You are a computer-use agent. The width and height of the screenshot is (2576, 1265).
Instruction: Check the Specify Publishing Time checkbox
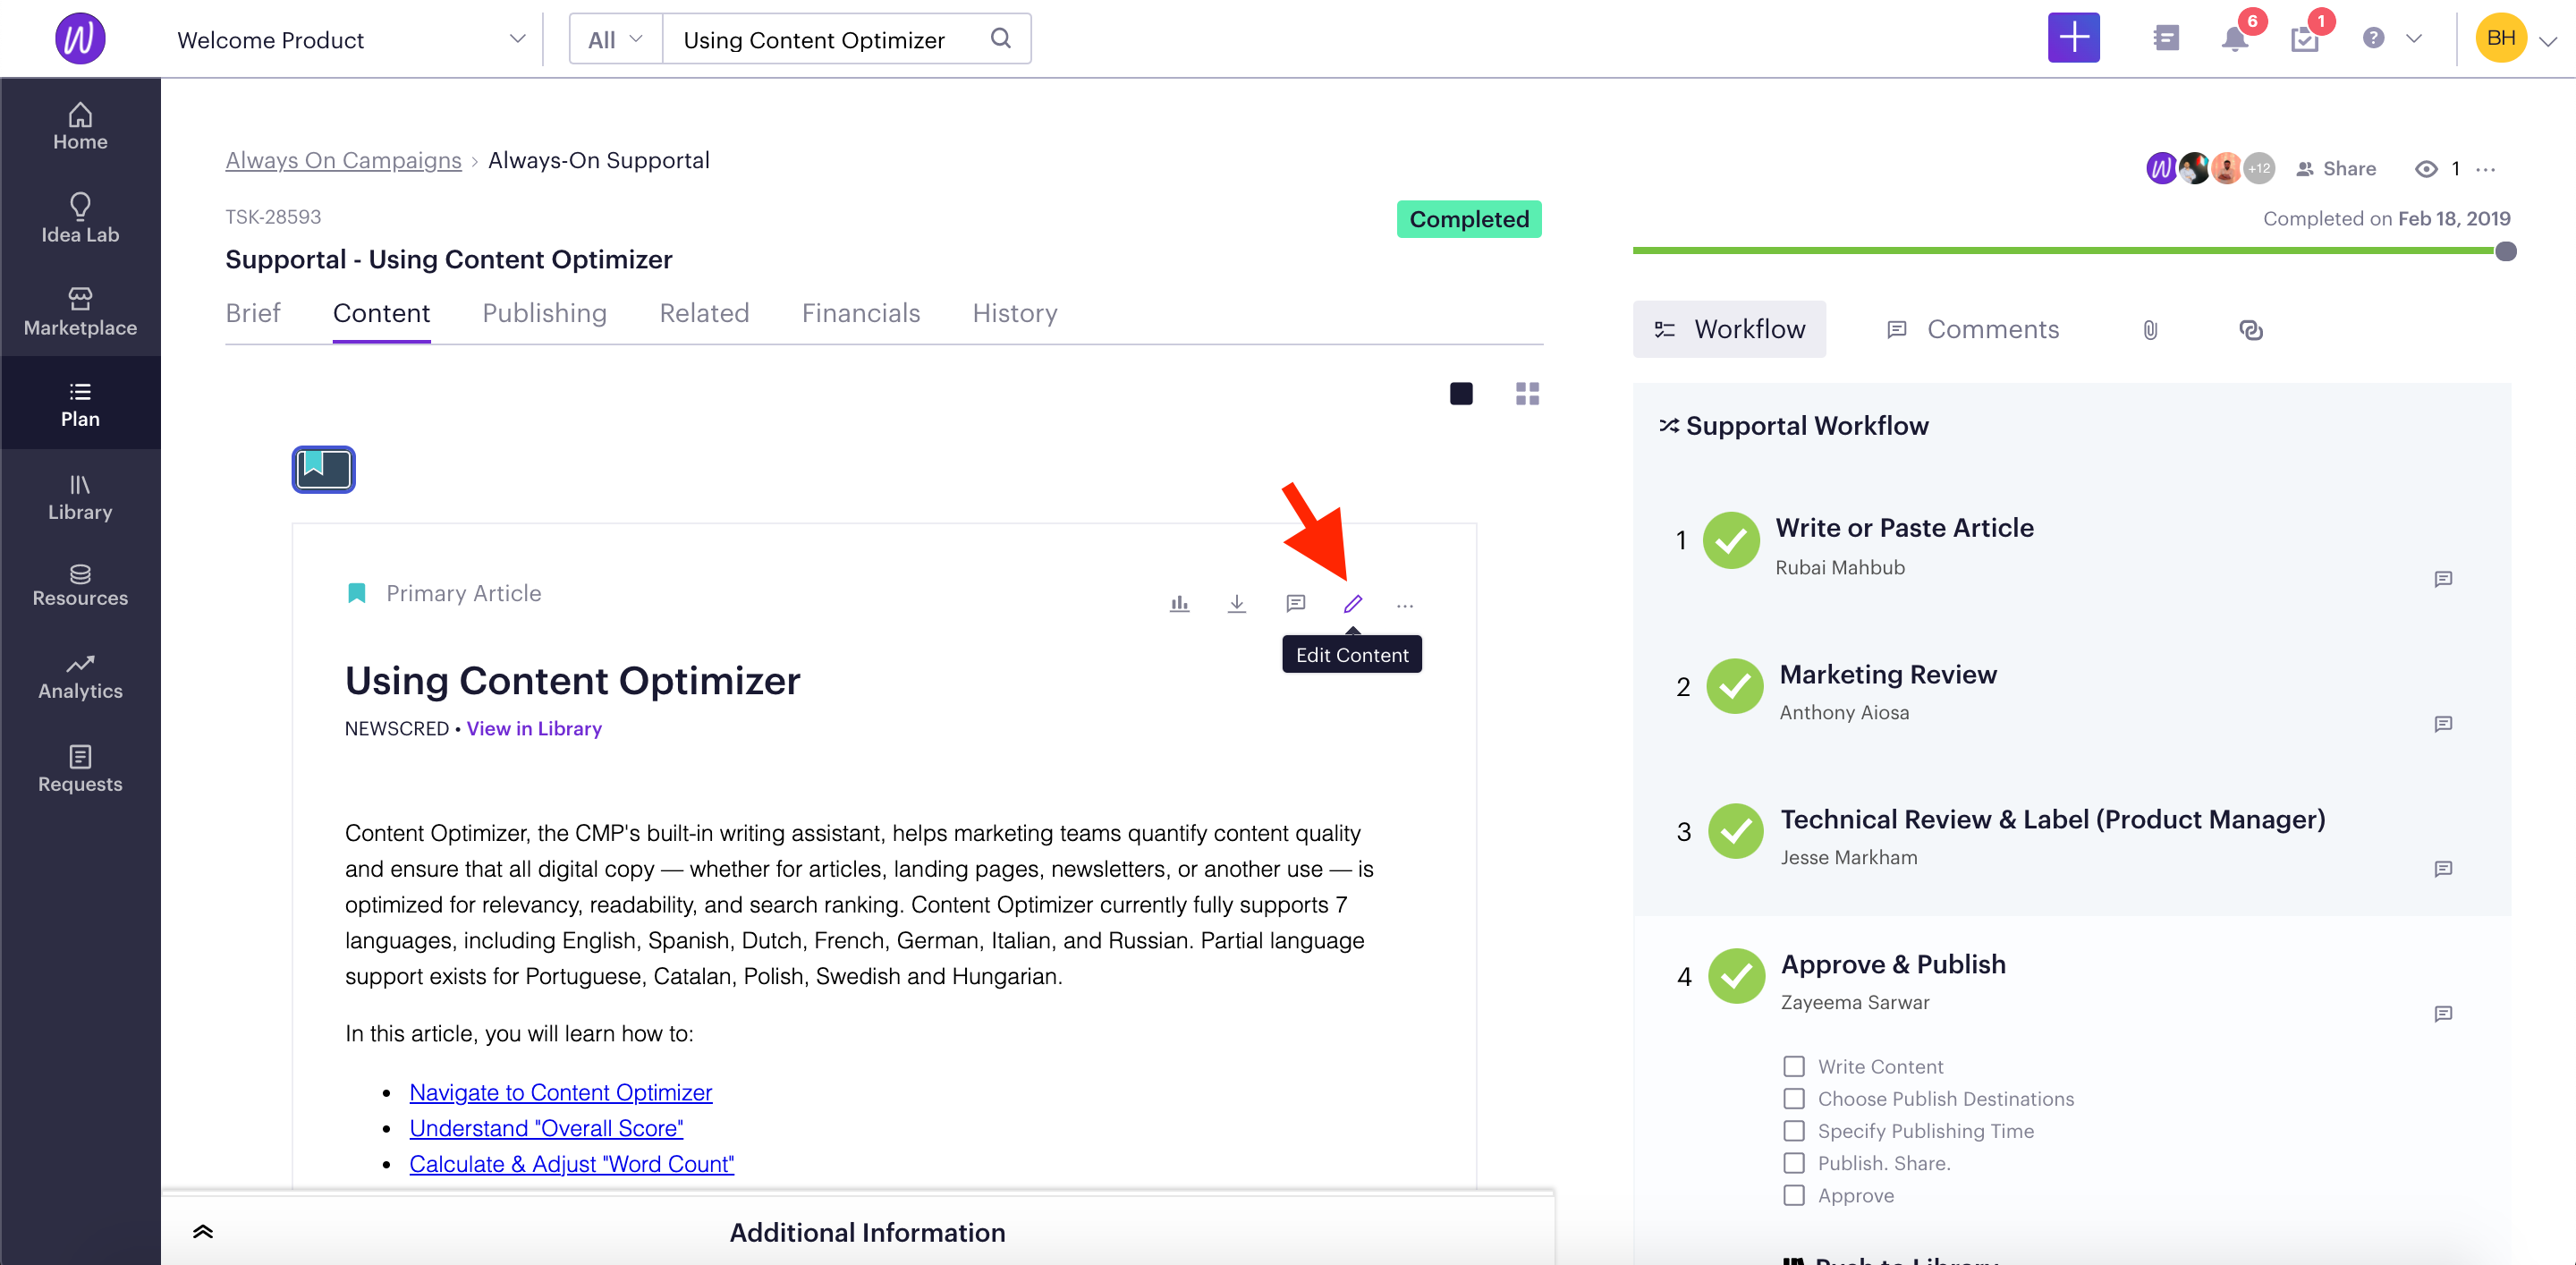coord(1794,1130)
